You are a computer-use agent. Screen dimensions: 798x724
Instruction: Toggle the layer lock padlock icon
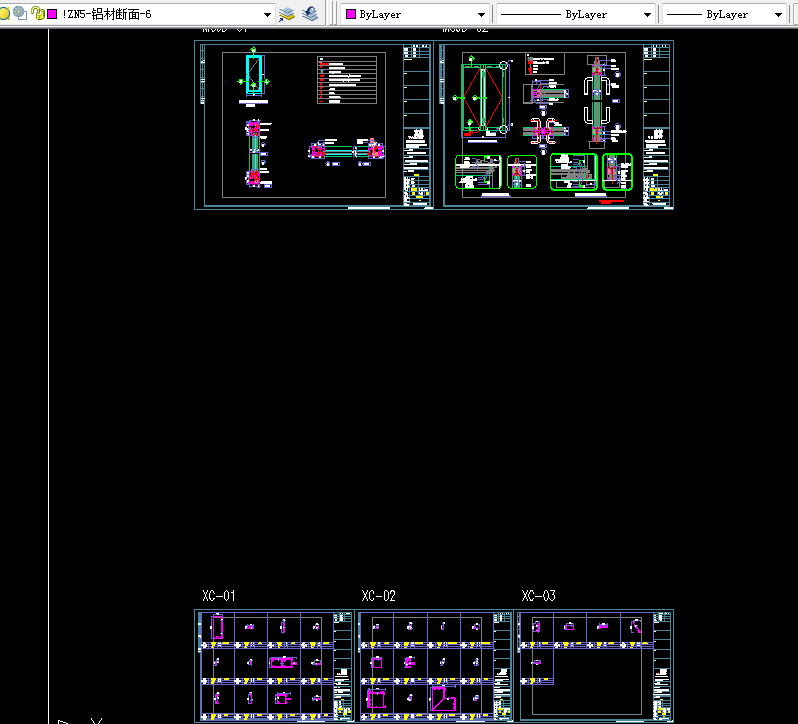click(37, 13)
